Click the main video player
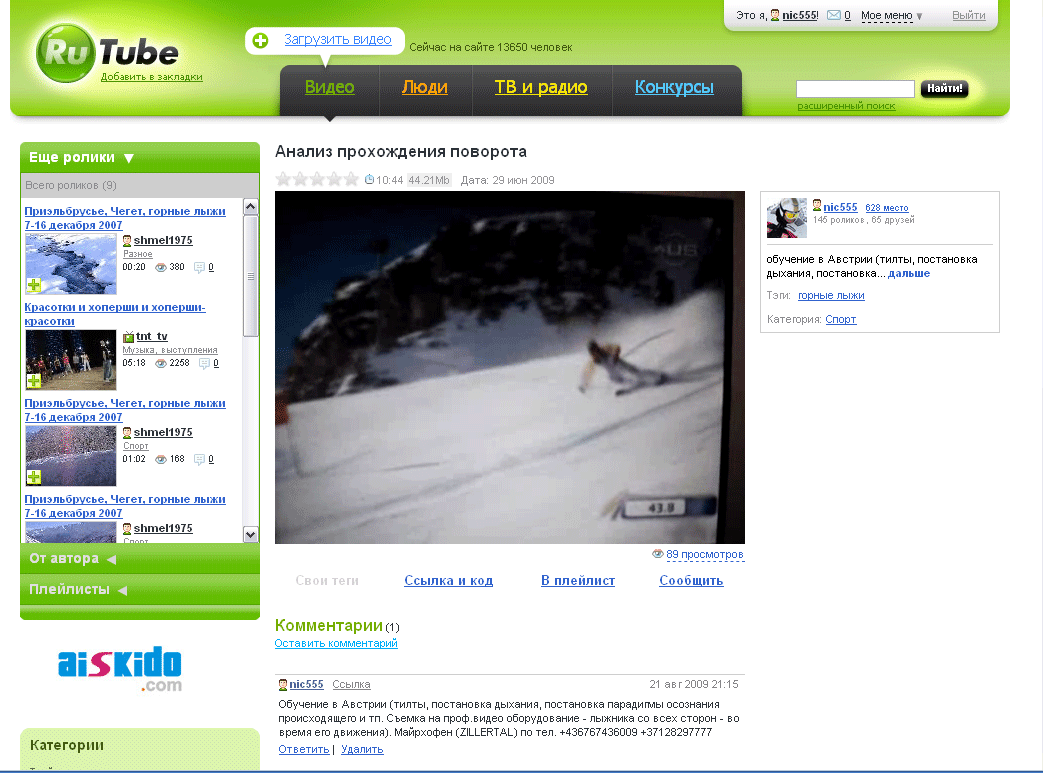The height and width of the screenshot is (773, 1043). [x=510, y=367]
